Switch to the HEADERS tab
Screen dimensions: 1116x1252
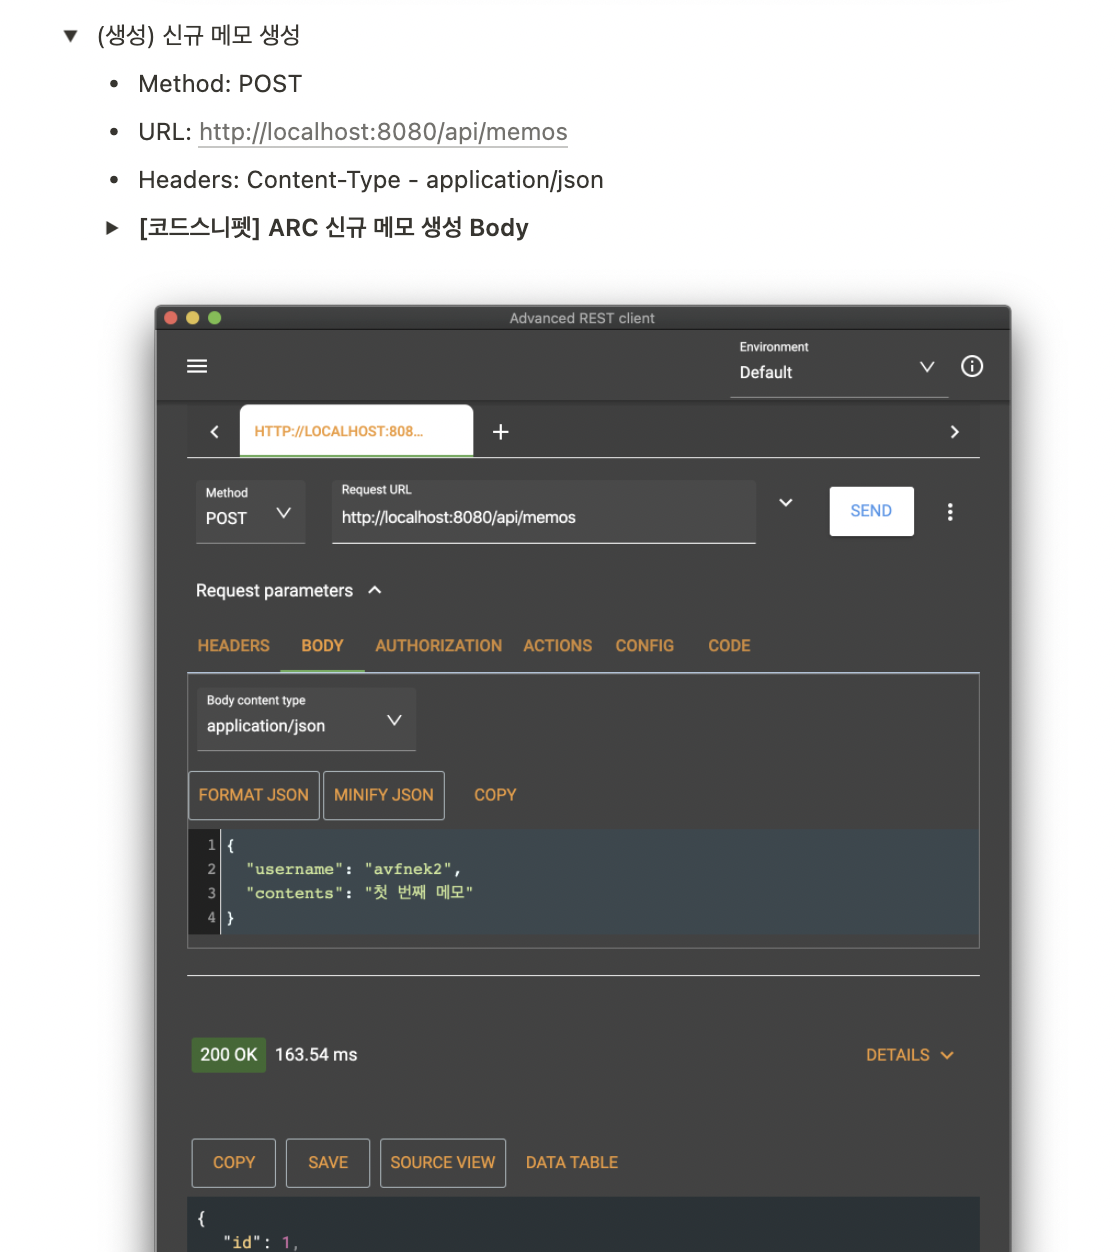click(233, 646)
